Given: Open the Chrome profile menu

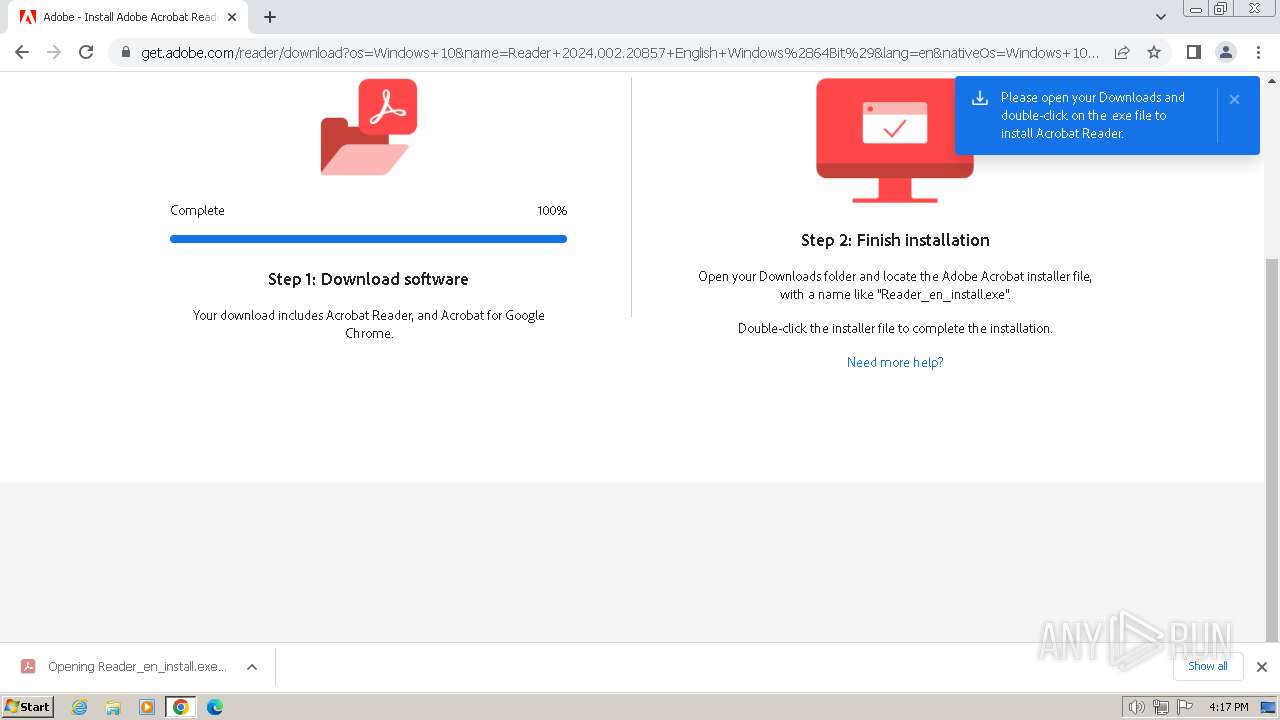Looking at the screenshot, I should point(1226,52).
